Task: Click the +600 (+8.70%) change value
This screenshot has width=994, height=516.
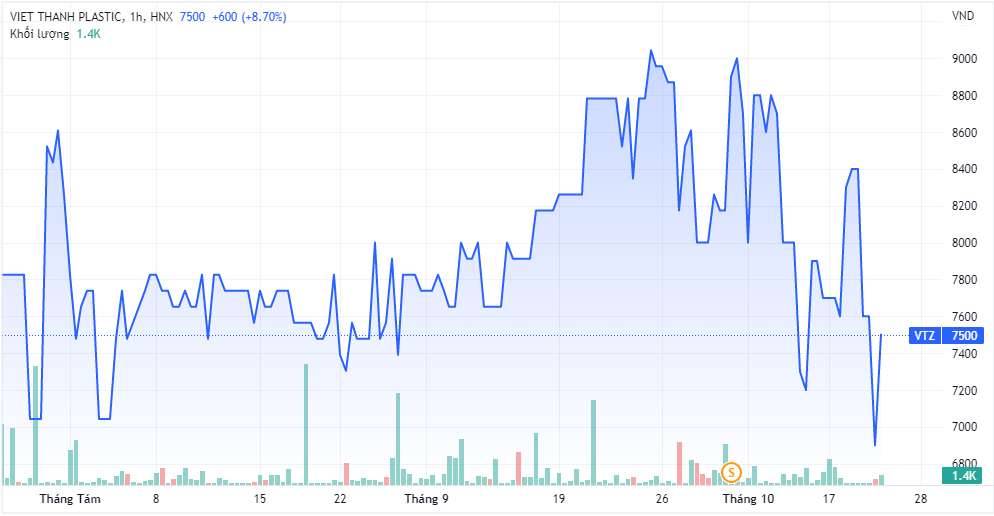Action: pos(249,17)
